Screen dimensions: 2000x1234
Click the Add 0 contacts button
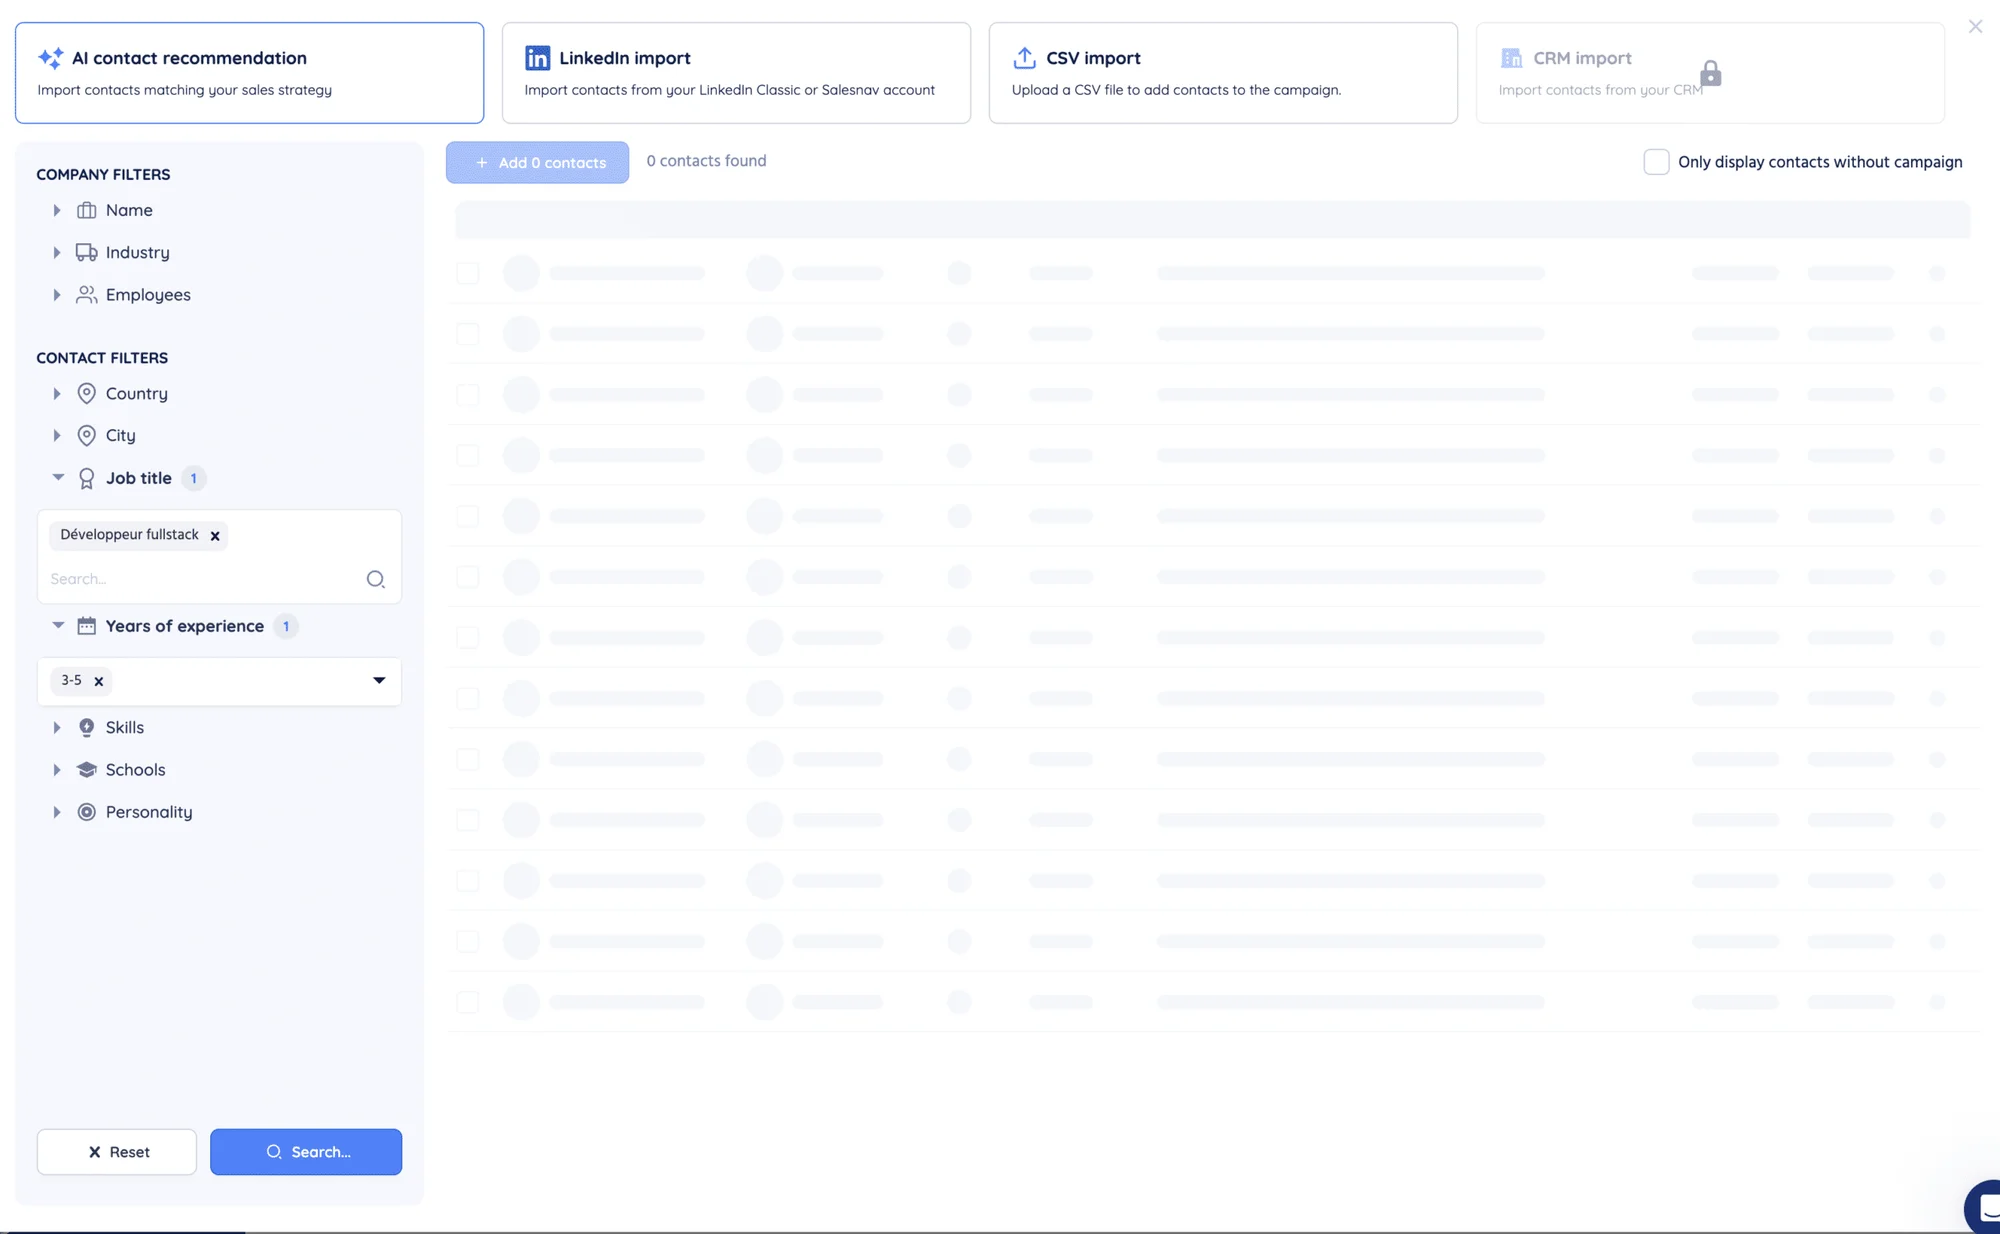[537, 162]
